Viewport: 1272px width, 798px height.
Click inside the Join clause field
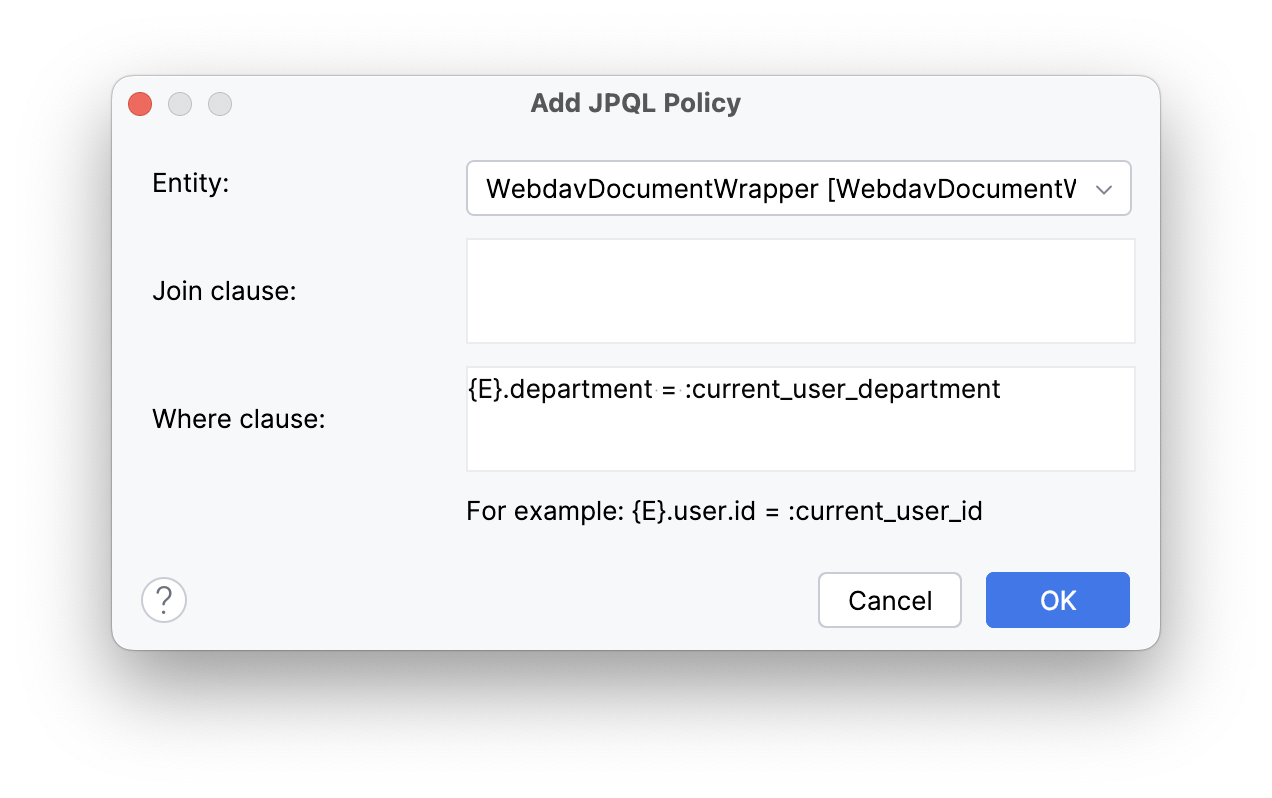coord(800,290)
